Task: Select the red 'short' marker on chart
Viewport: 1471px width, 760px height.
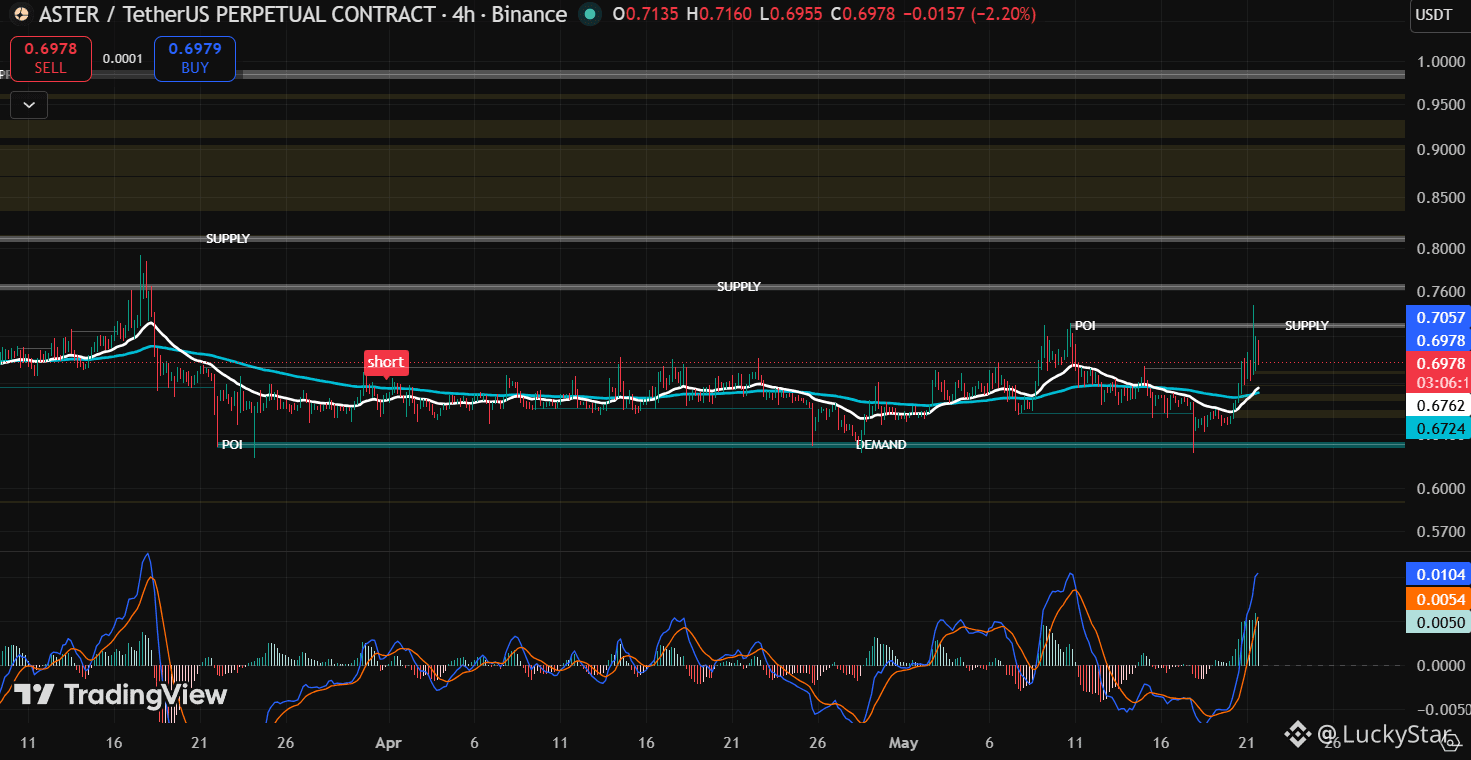Action: [386, 362]
